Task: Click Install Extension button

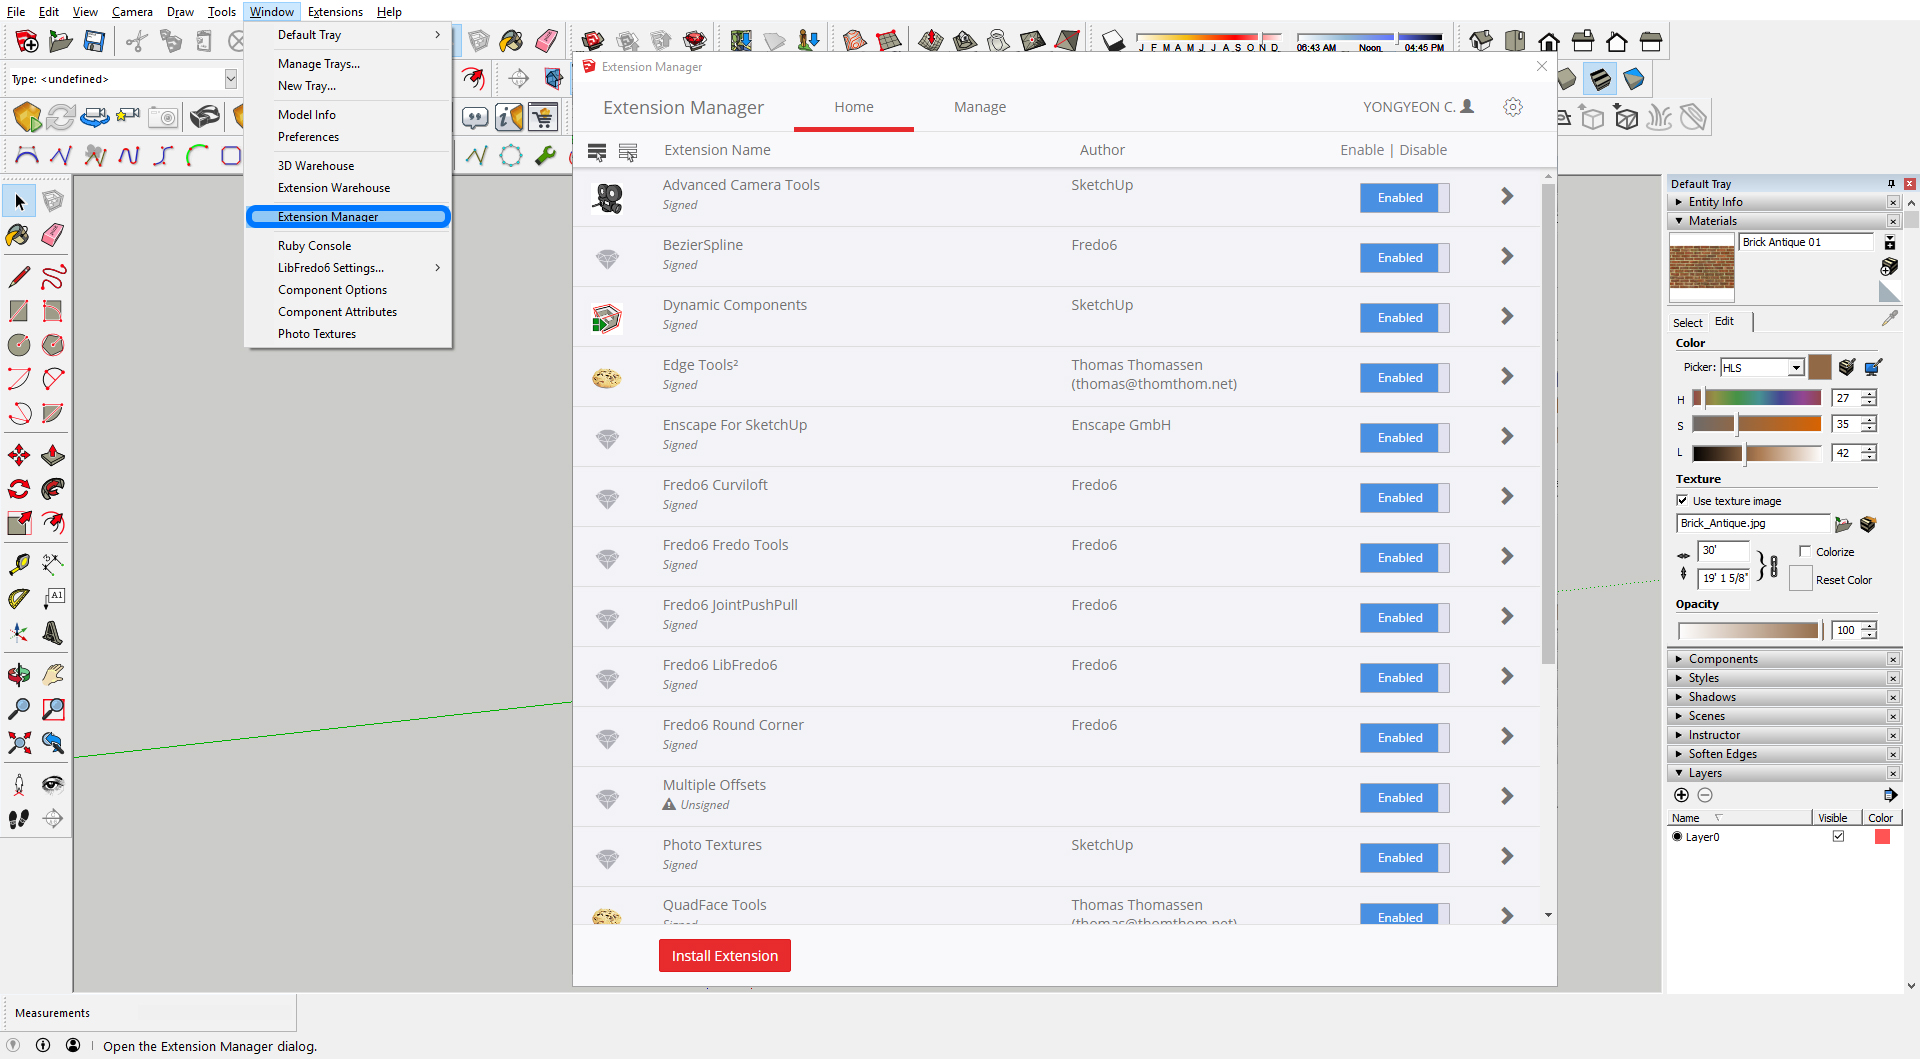Action: point(725,956)
